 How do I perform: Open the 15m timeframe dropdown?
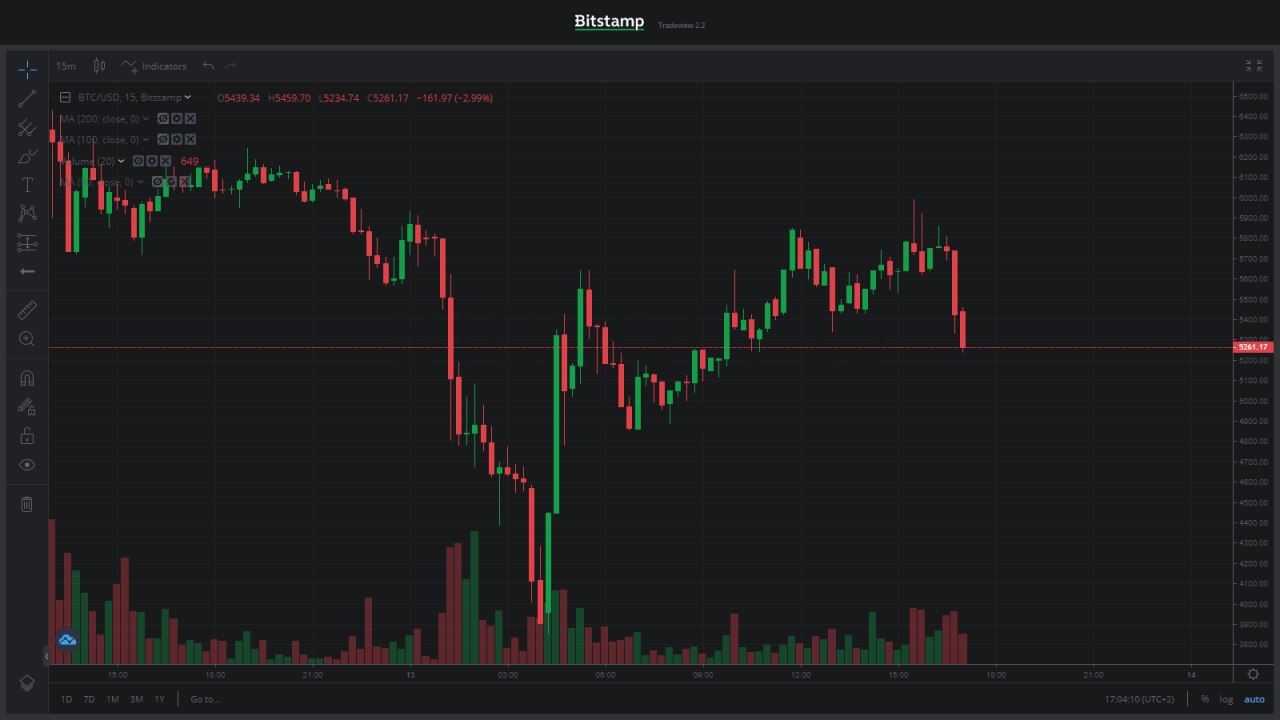pyautogui.click(x=65, y=66)
